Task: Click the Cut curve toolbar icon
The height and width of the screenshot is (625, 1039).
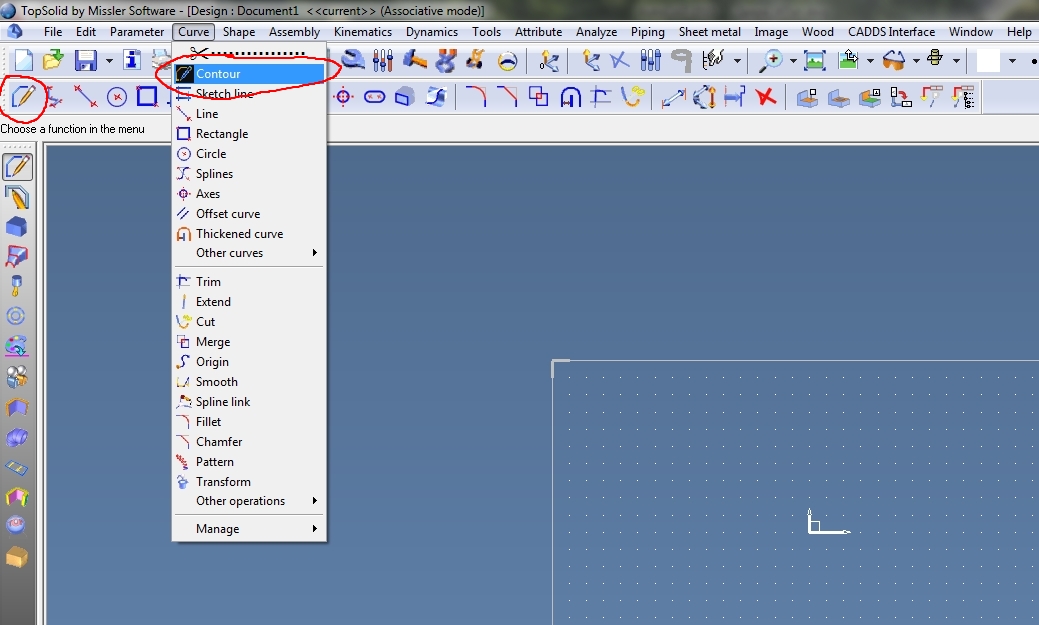Action: click(x=632, y=97)
